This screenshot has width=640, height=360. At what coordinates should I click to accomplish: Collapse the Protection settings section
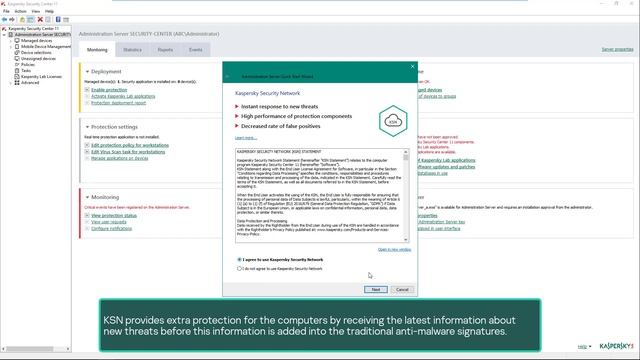click(x=87, y=127)
